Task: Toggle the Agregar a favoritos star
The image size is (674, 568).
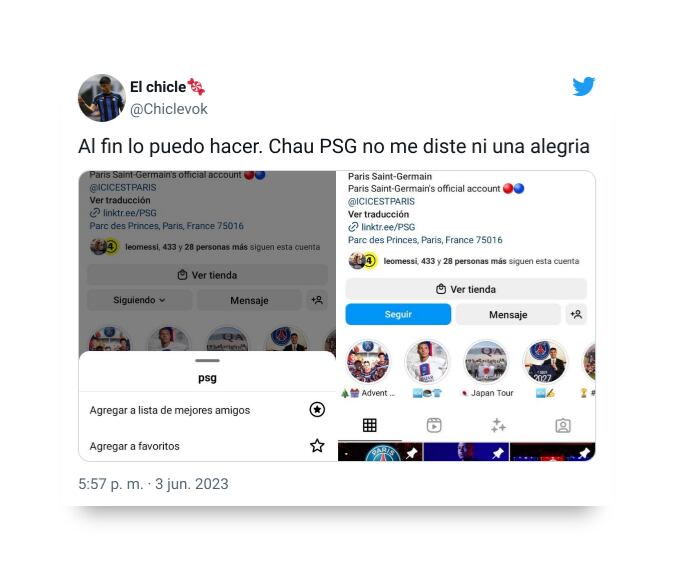Action: click(x=317, y=445)
